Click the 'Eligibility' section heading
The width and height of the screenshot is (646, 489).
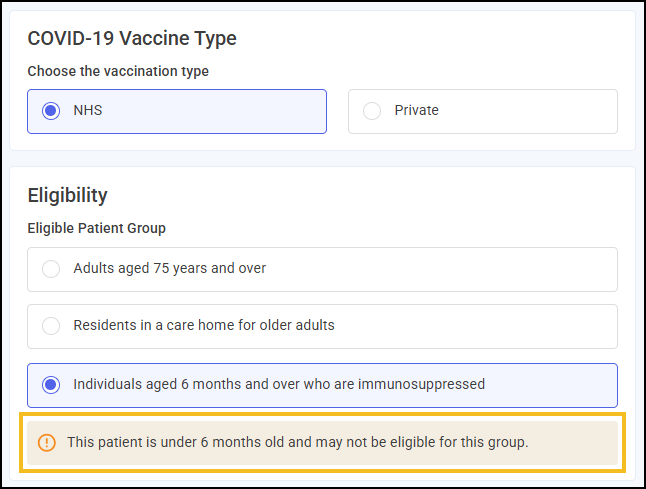(x=67, y=195)
